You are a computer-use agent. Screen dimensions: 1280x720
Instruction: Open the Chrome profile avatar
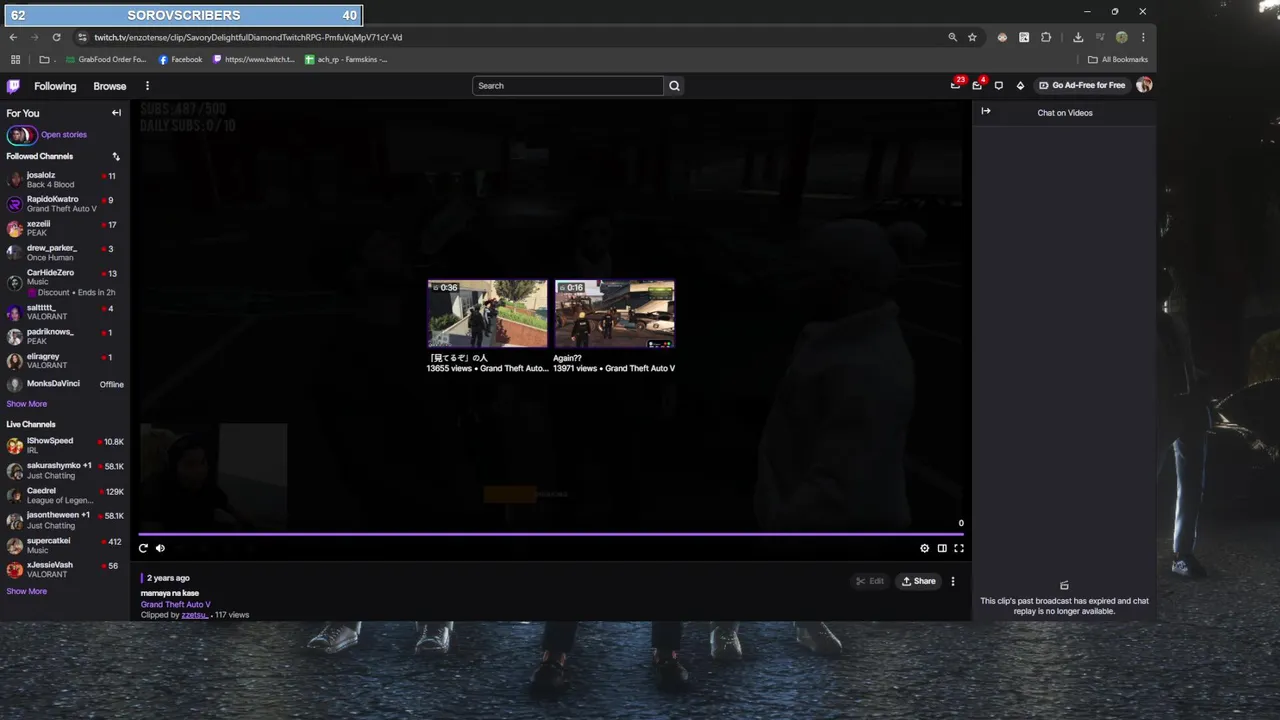point(1121,37)
